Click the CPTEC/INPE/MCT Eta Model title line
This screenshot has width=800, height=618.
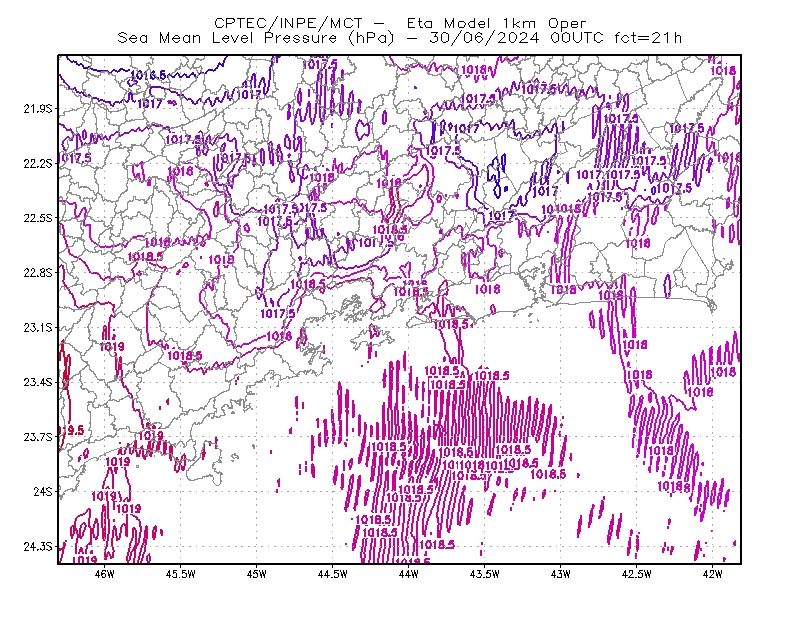[400, 23]
